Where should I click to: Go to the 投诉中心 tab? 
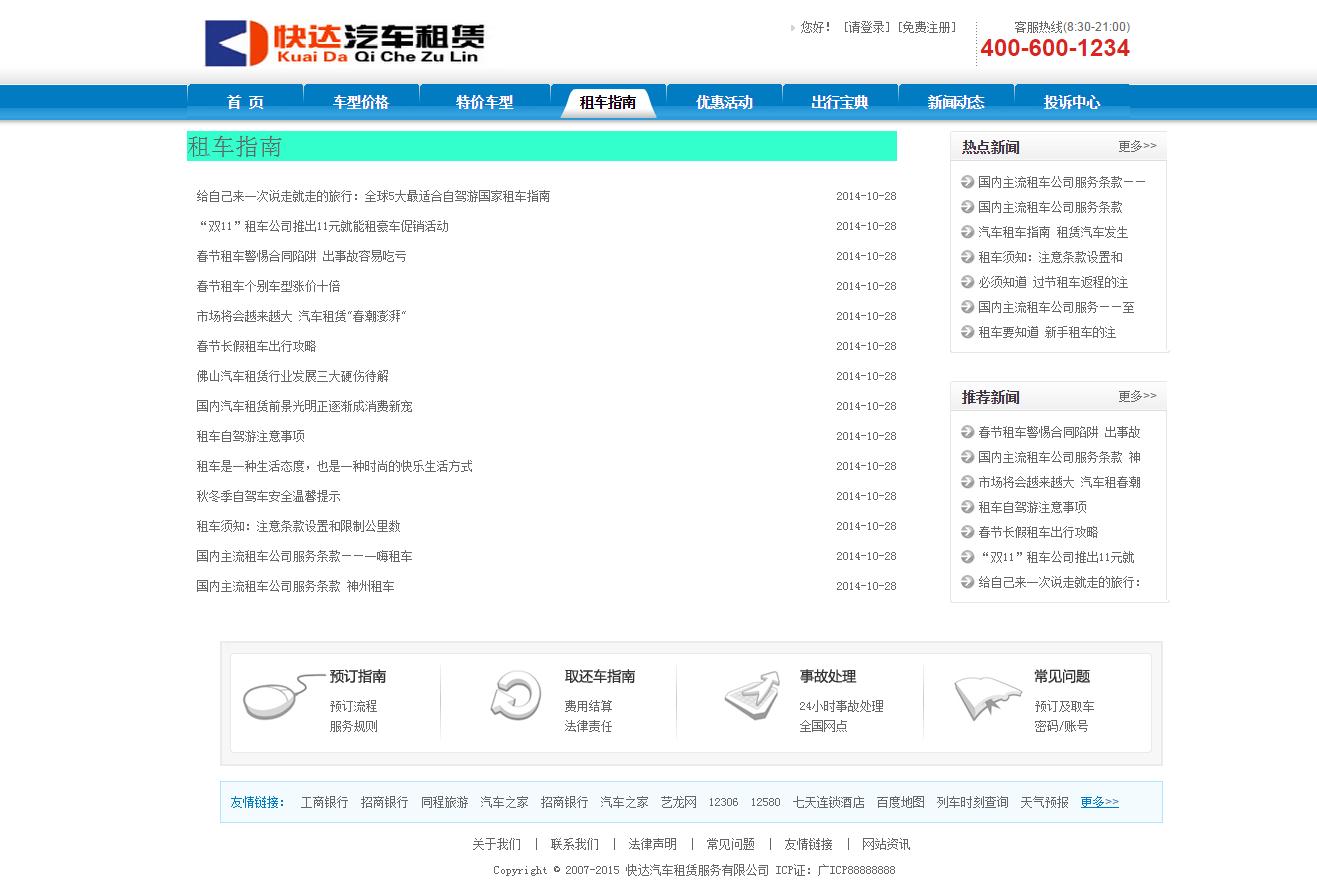pos(1071,102)
